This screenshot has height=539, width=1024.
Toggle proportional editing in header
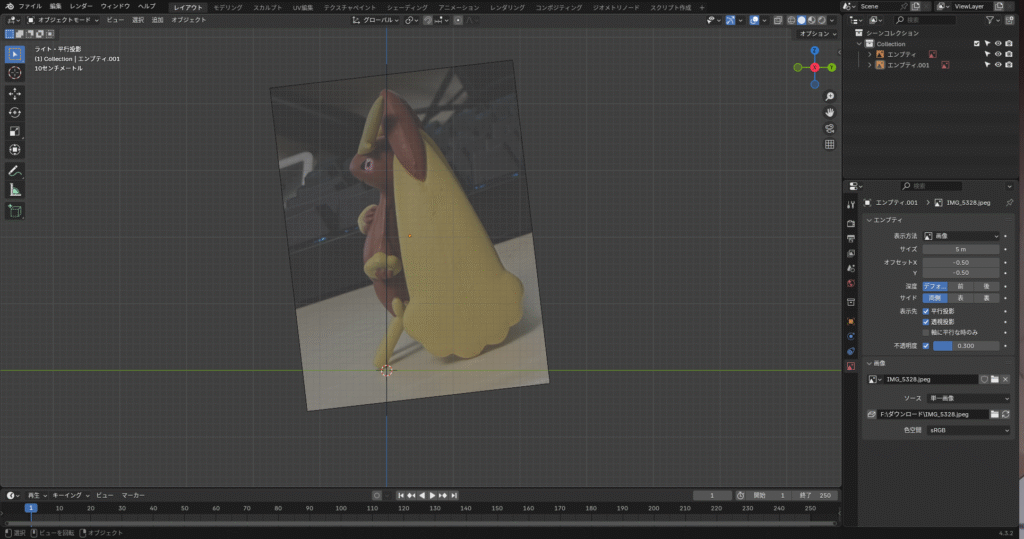[458, 20]
